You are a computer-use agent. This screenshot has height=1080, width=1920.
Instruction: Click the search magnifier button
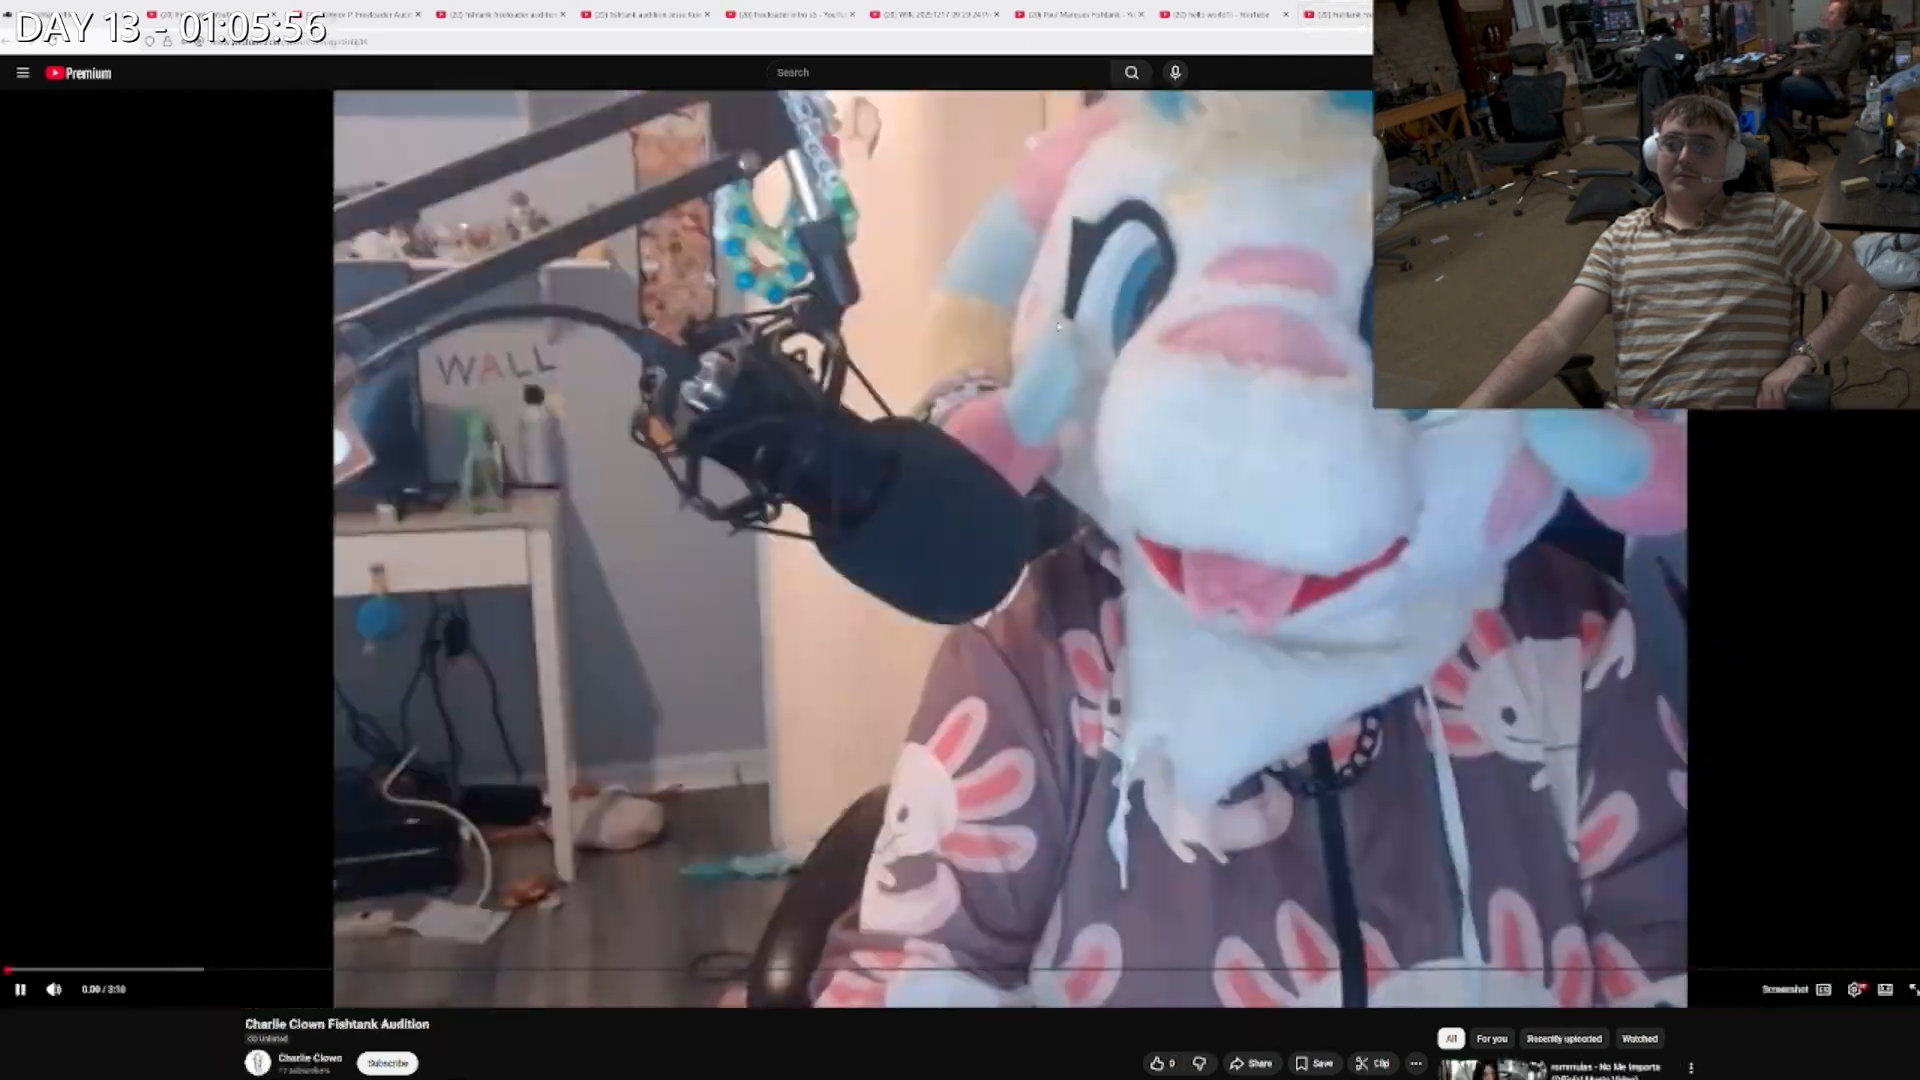[x=1131, y=72]
